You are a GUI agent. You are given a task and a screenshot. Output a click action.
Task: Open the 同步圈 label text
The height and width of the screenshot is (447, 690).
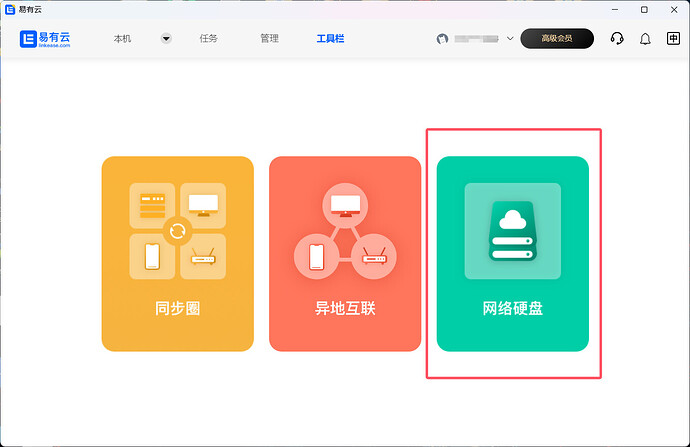click(178, 308)
